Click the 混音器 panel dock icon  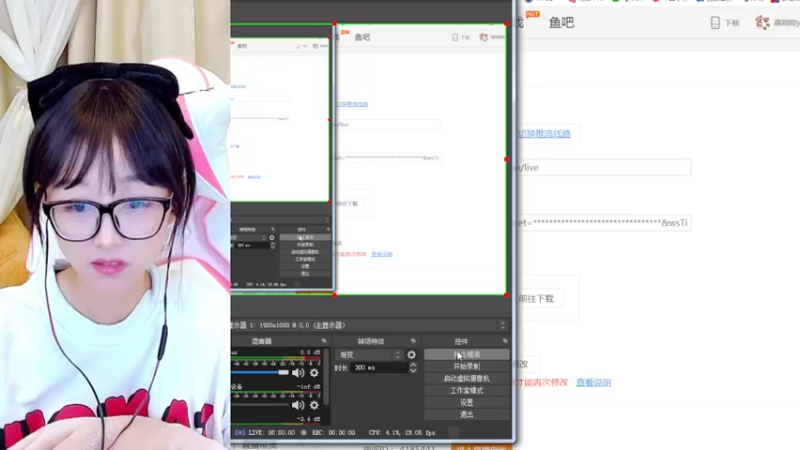point(324,341)
